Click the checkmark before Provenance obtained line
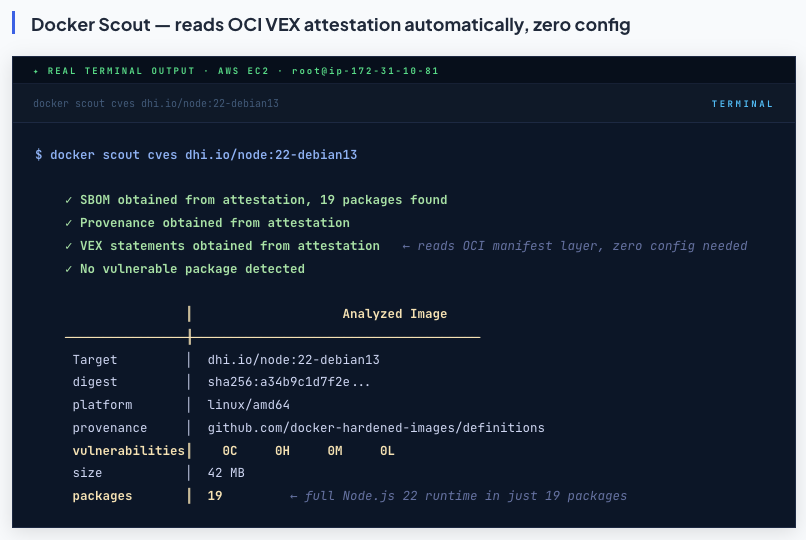 [68, 223]
